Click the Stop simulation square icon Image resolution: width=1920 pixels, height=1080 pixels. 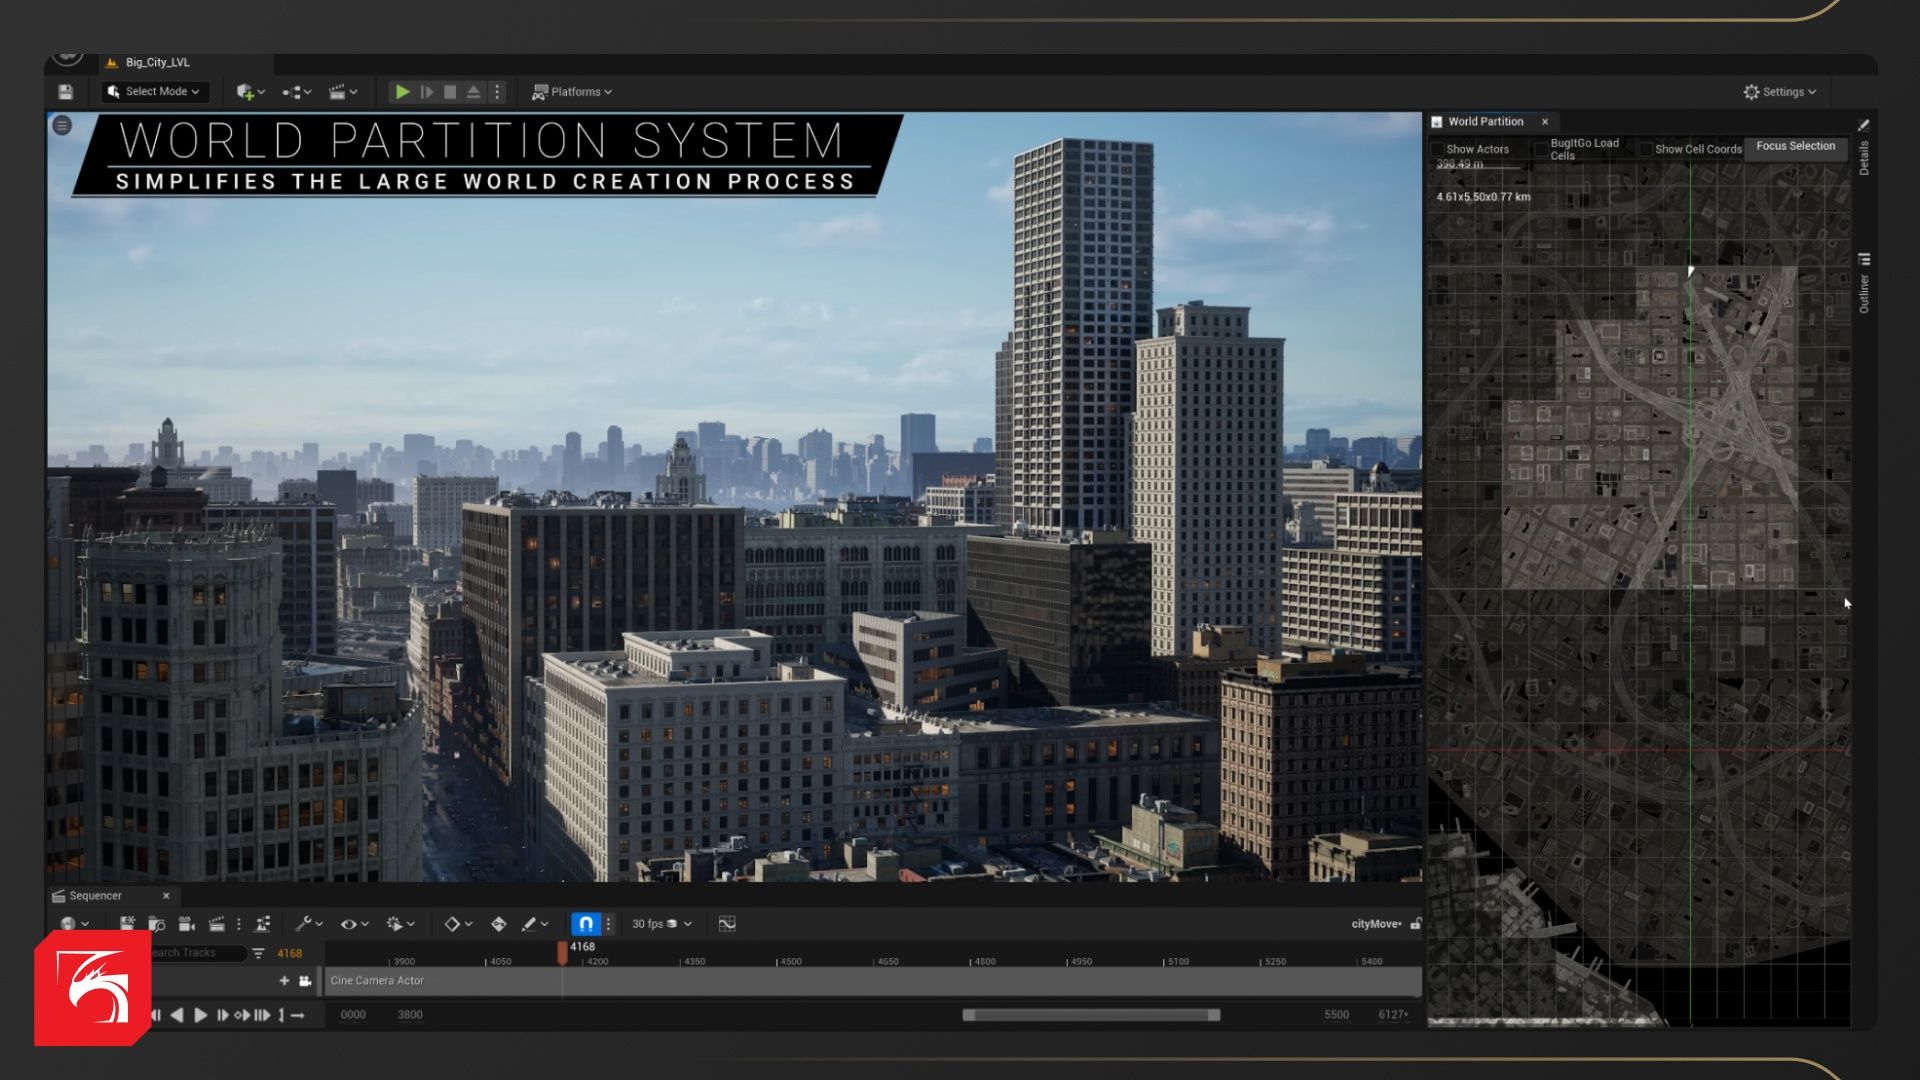pyautogui.click(x=450, y=92)
